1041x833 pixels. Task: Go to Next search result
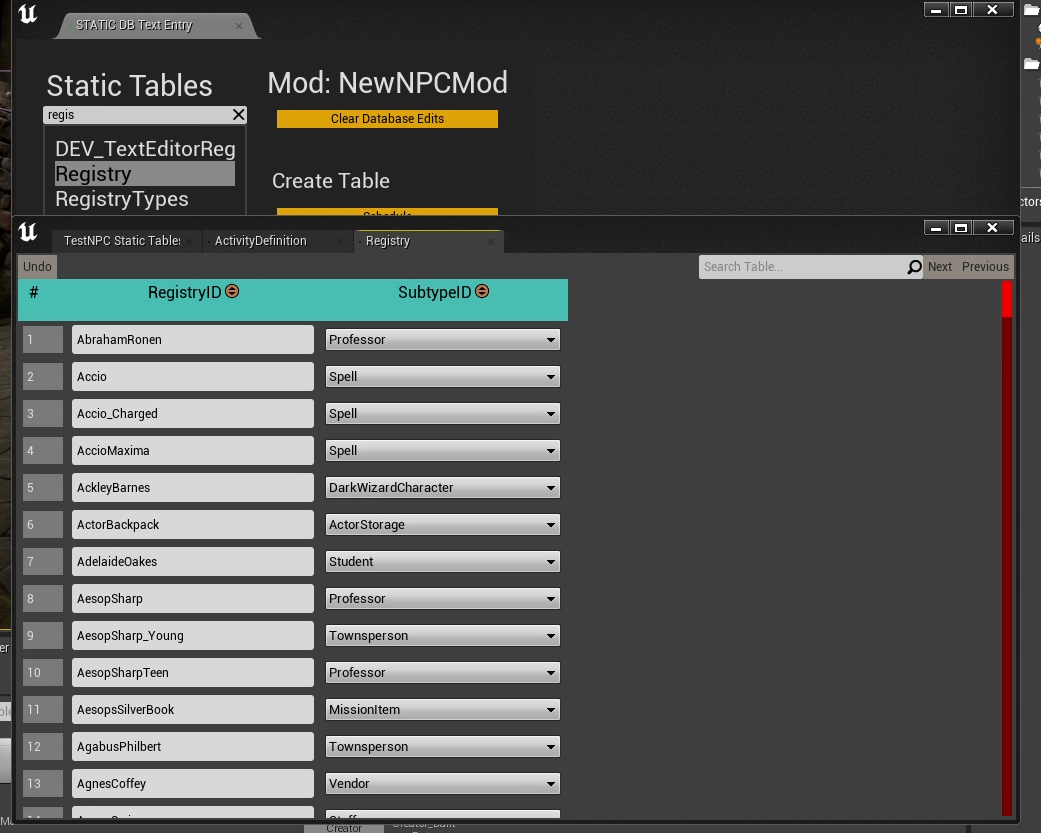pos(939,267)
